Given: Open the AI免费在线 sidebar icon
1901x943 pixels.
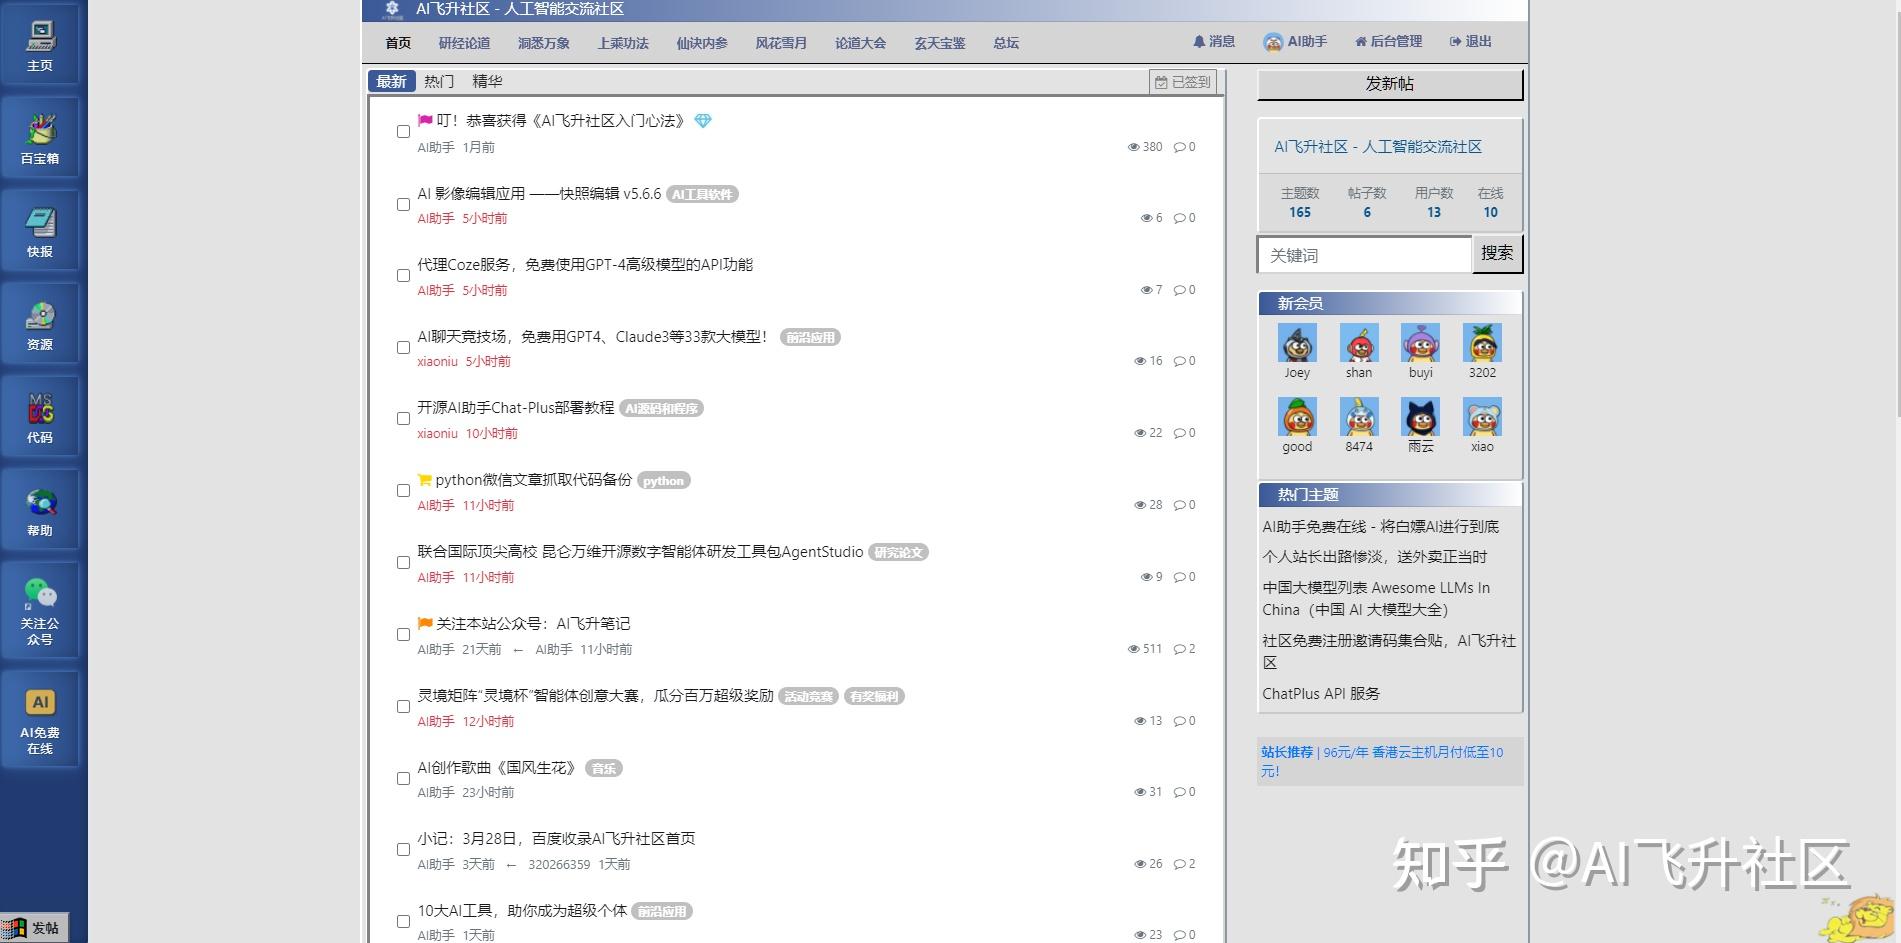Looking at the screenshot, I should 40,710.
